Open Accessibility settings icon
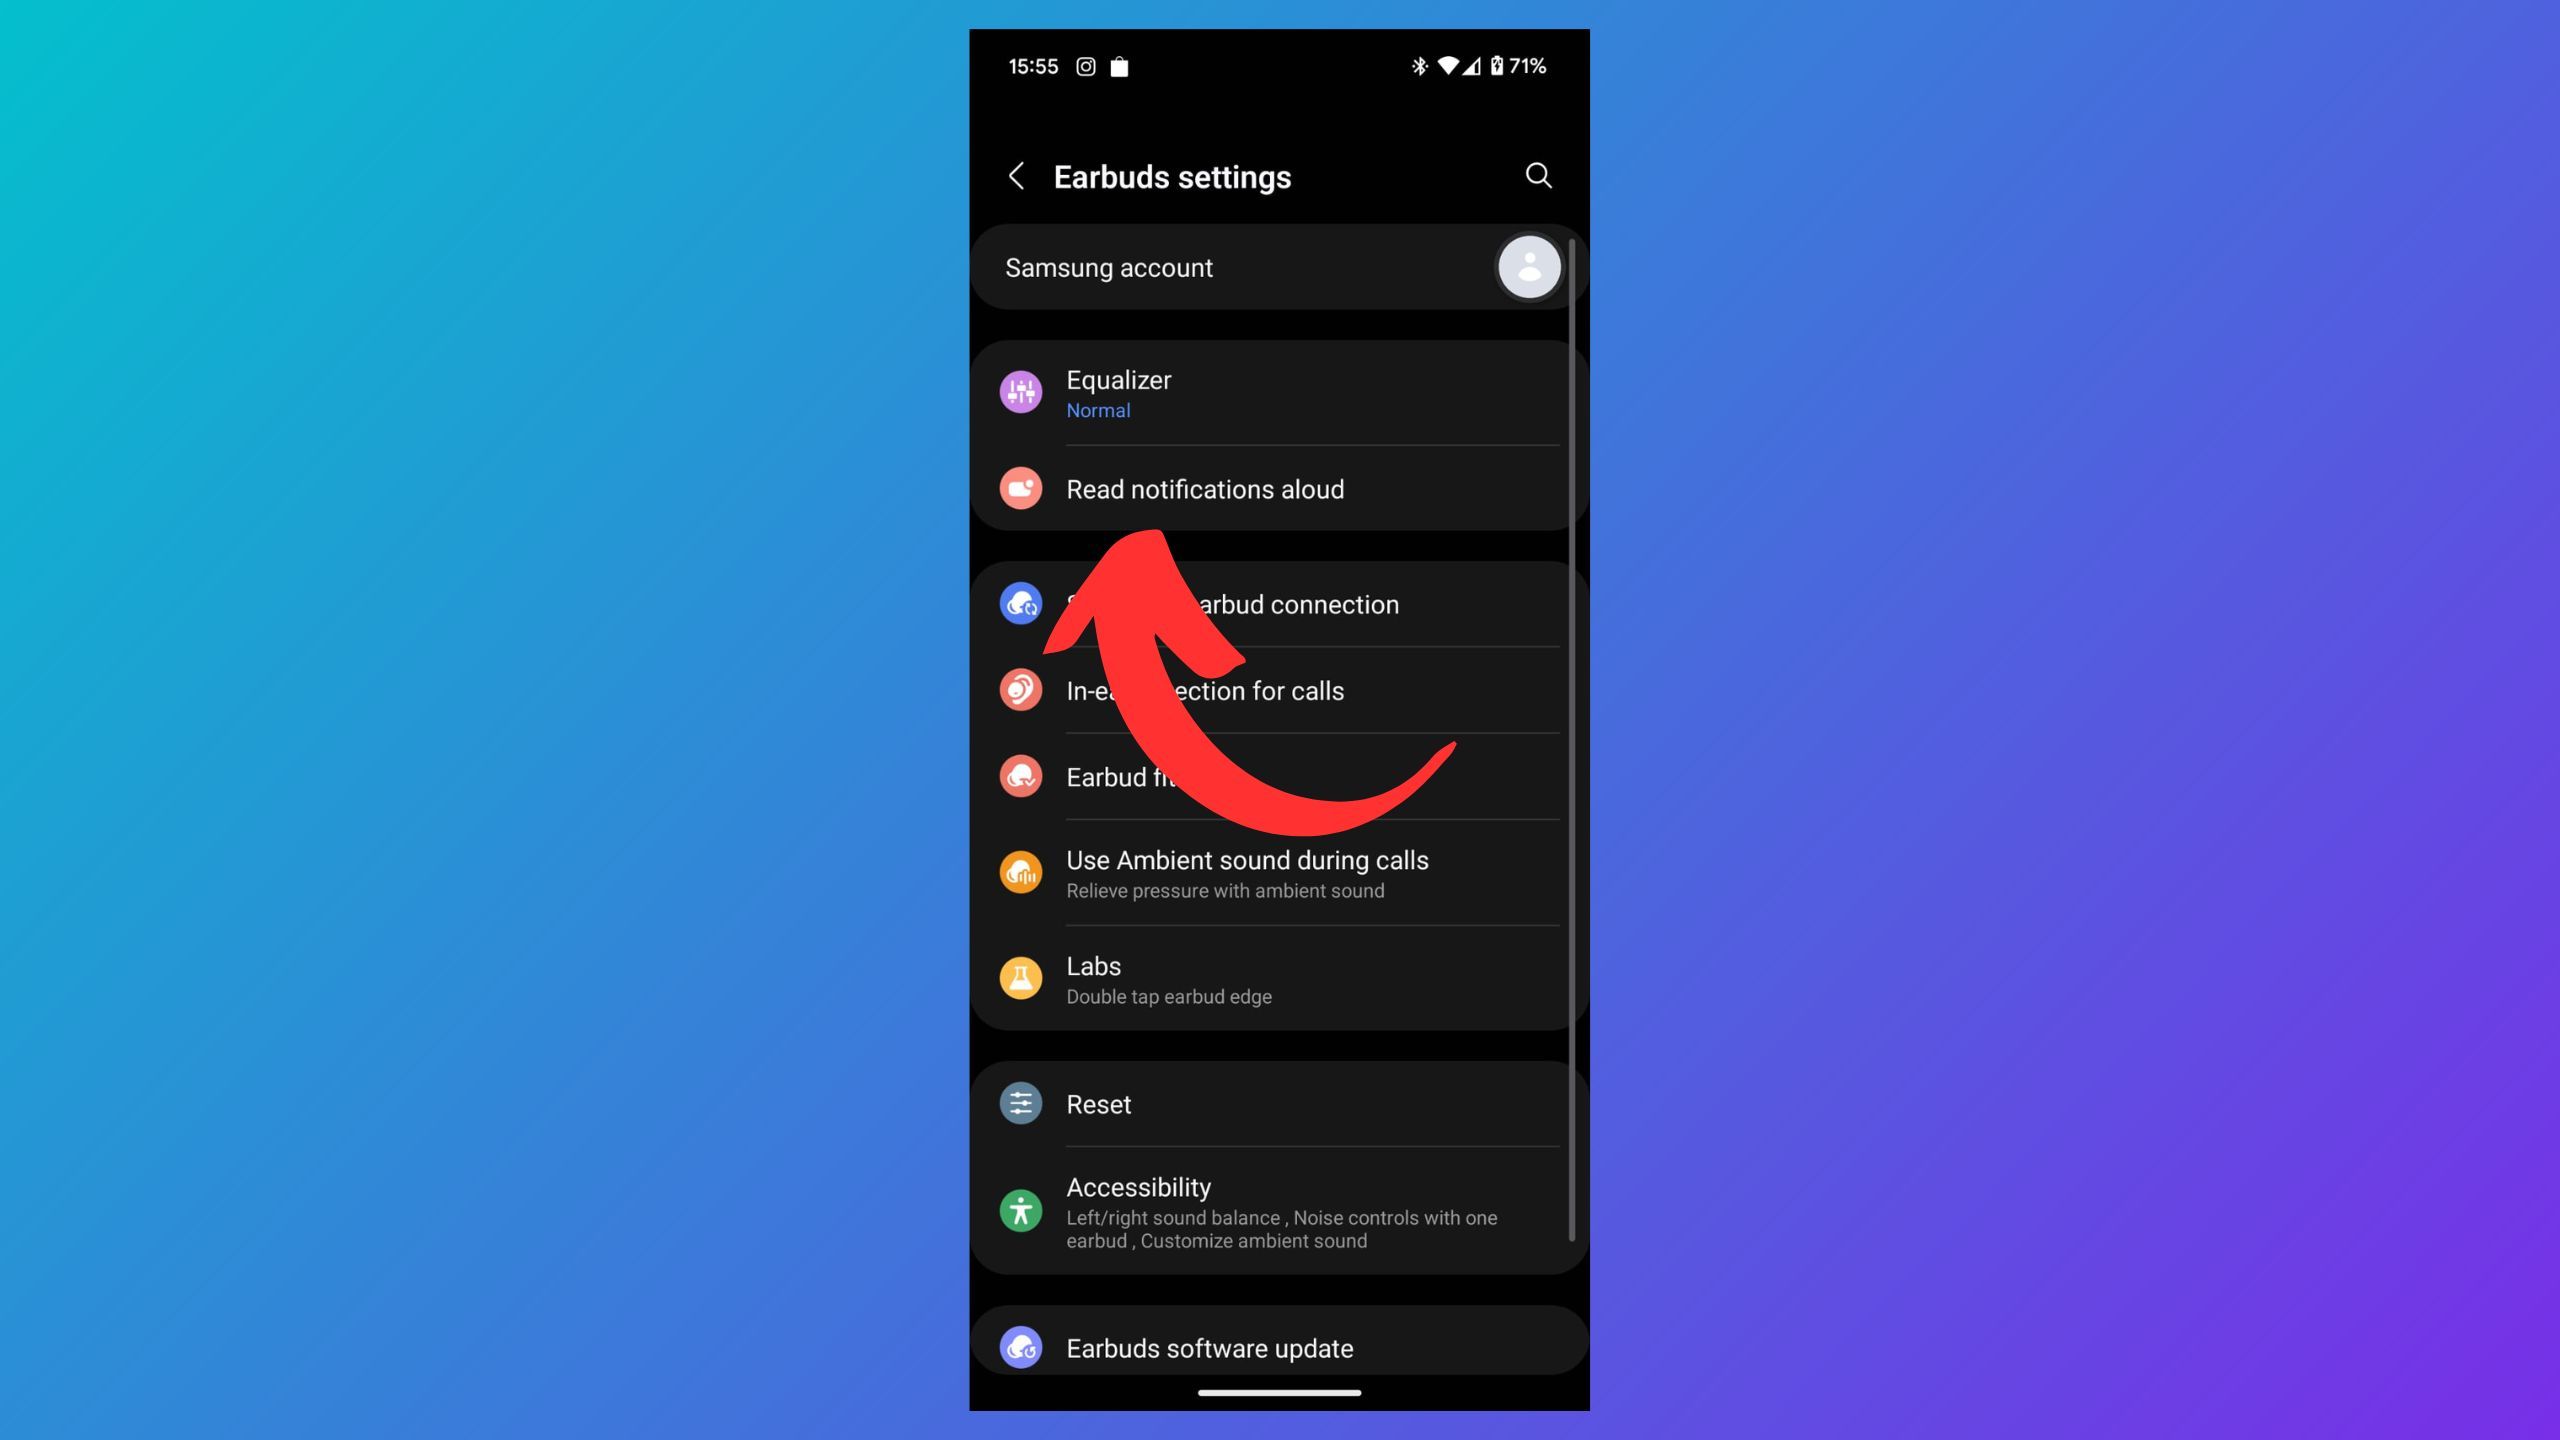This screenshot has height=1440, width=2560. 1022,1211
